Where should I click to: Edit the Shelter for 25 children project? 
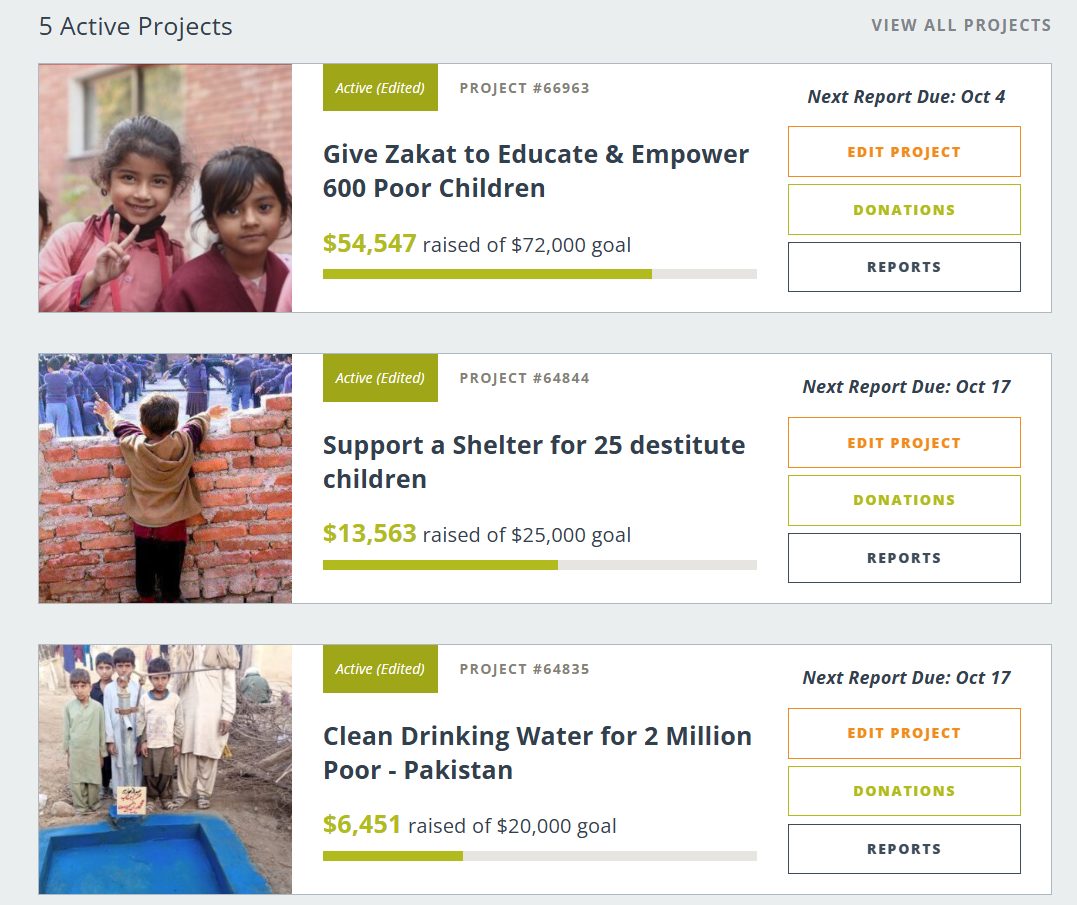point(904,443)
